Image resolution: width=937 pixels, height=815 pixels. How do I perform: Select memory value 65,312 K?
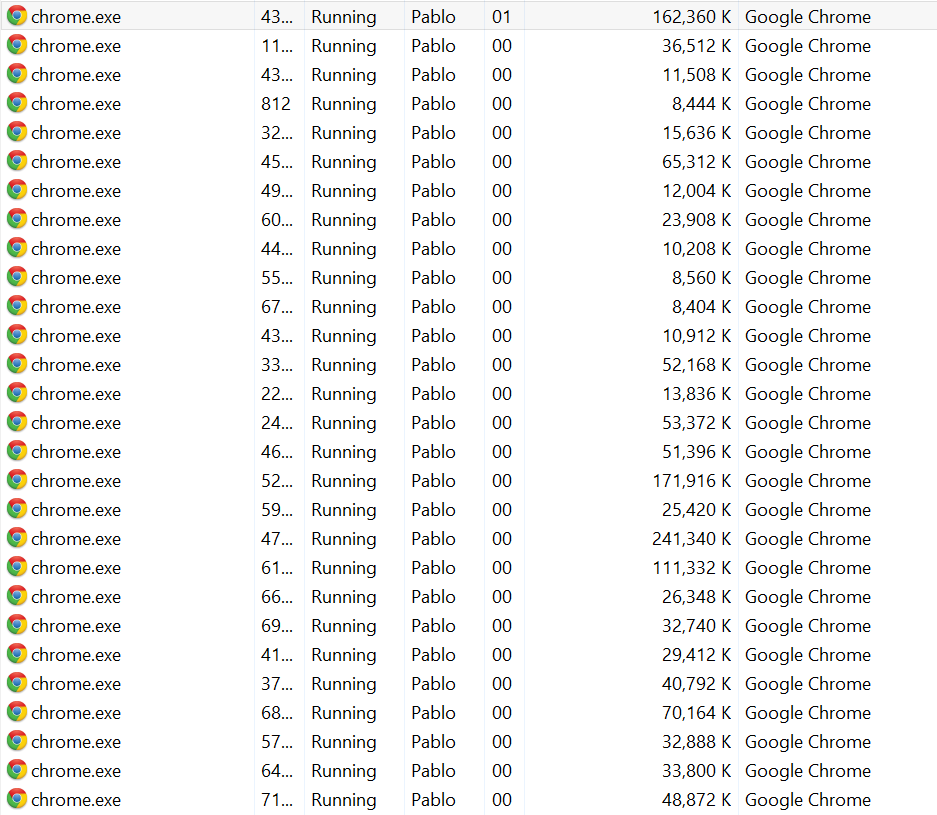[696, 161]
